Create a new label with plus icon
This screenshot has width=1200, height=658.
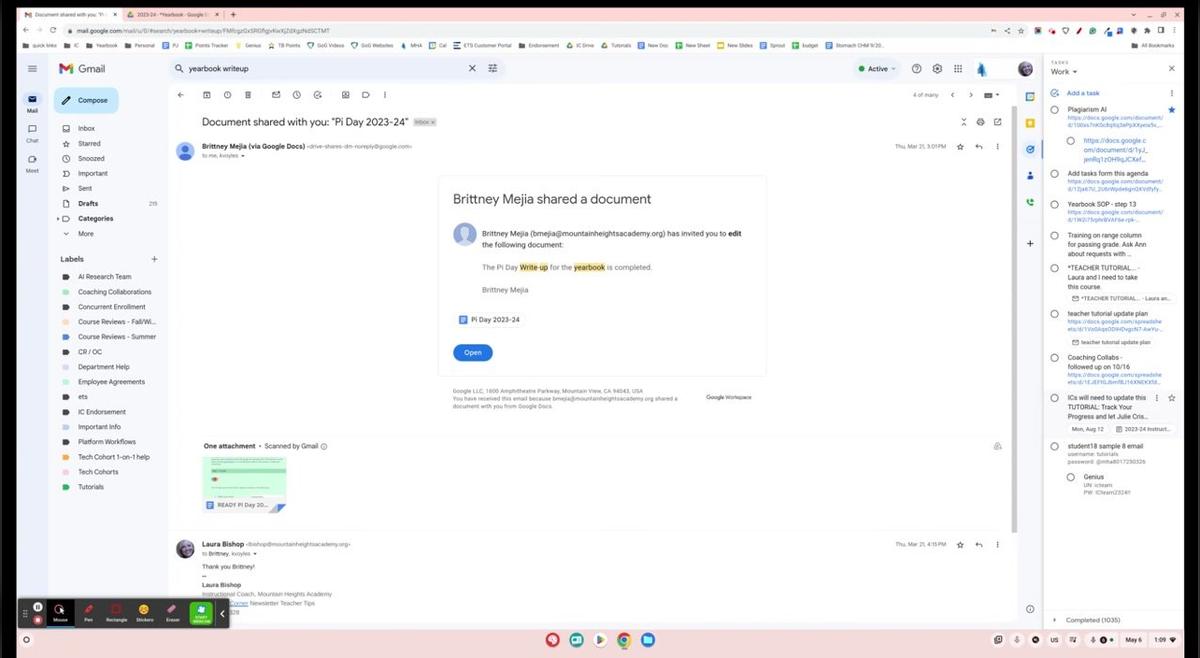[153, 260]
